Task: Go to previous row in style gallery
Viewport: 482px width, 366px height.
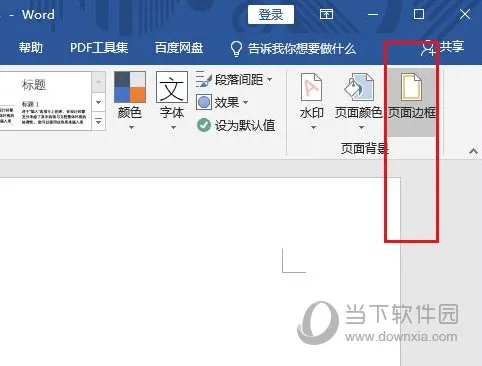Action: point(99,82)
